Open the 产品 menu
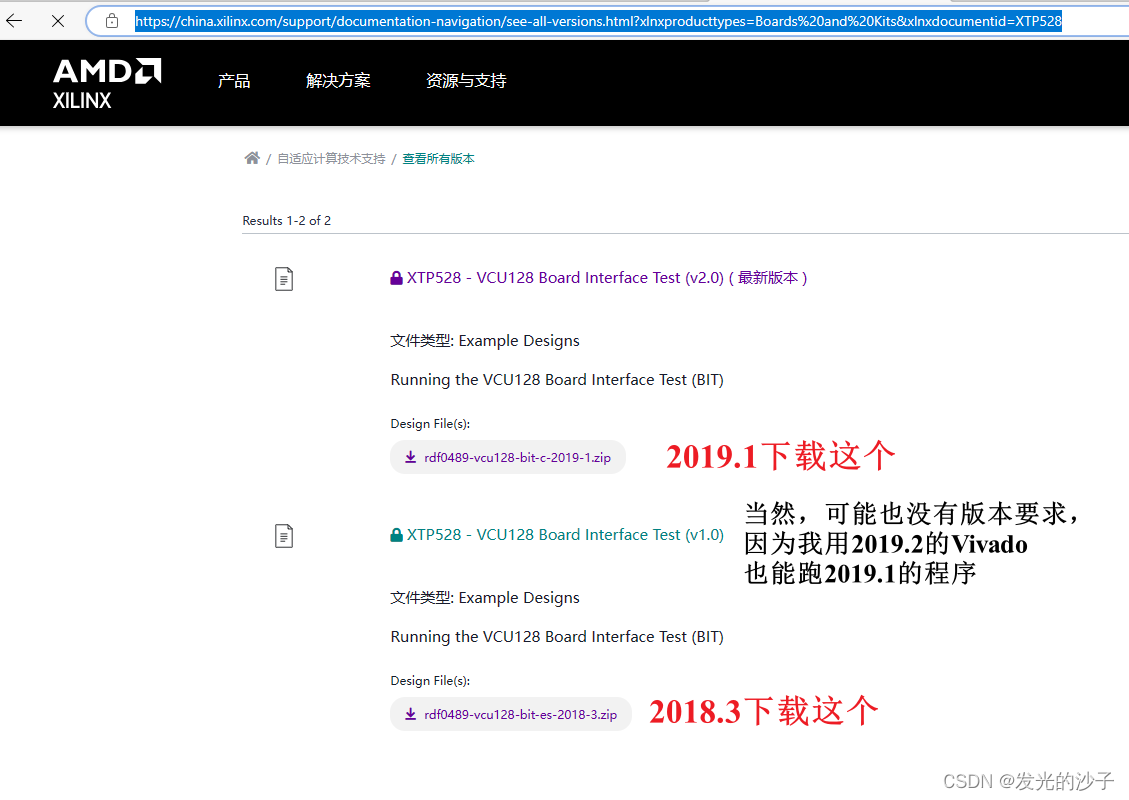 (x=234, y=81)
